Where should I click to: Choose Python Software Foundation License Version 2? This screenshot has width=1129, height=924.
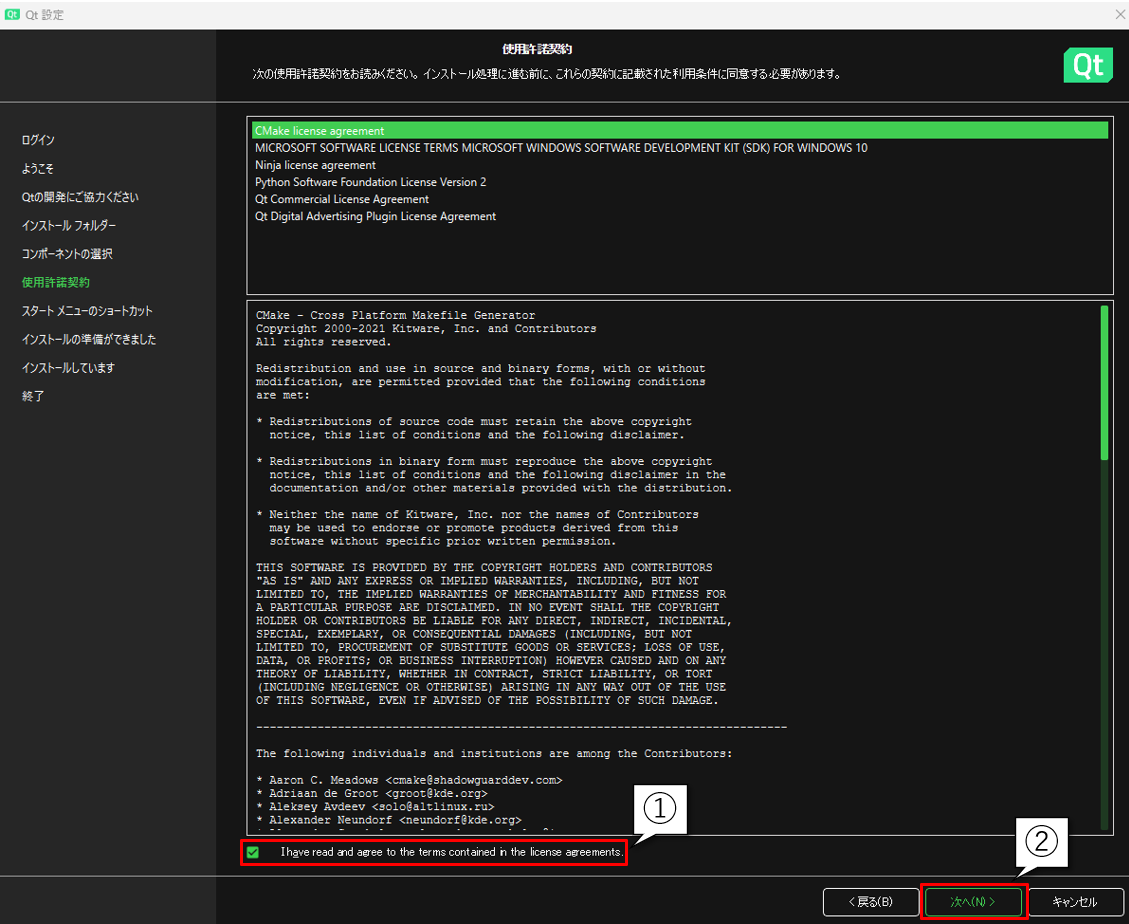pos(370,182)
